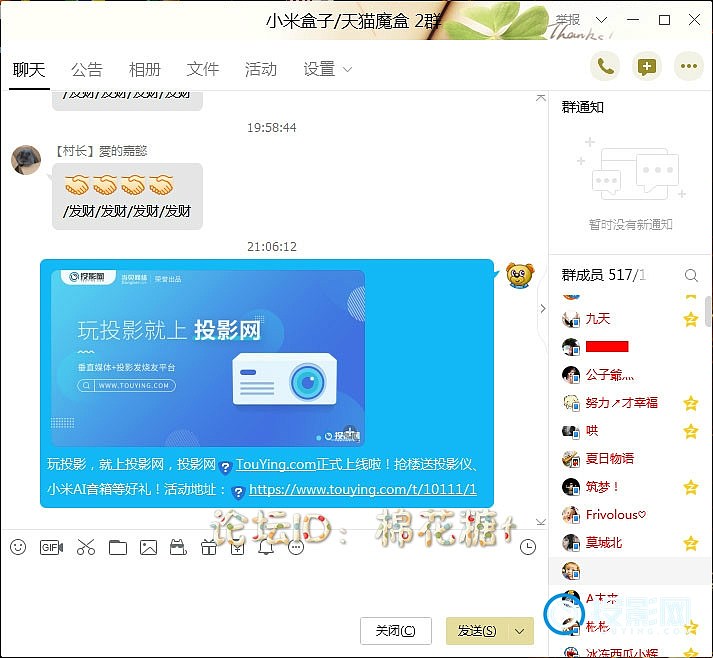
Task: Click the 群成员 517 header
Action: tap(603, 275)
